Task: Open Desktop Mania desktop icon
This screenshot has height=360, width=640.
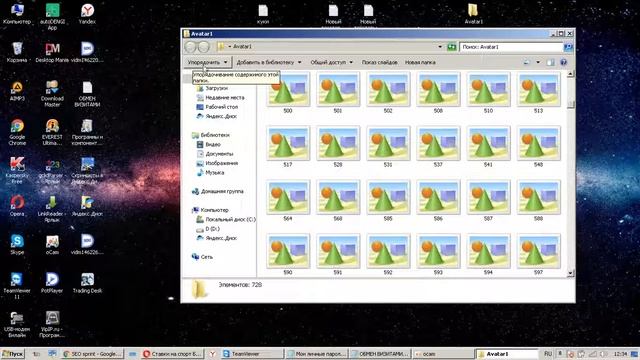Action: [52, 52]
